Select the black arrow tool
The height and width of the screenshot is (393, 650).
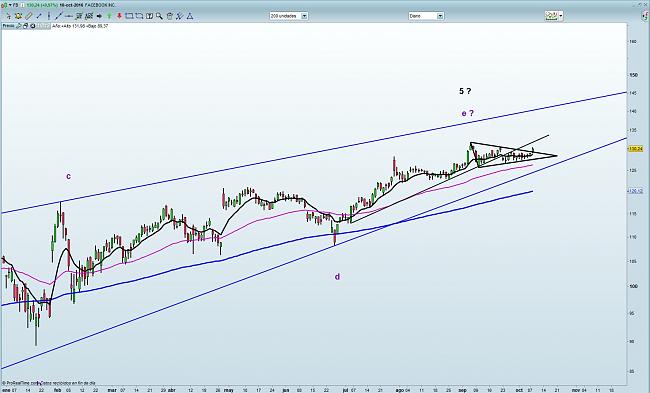(99, 16)
